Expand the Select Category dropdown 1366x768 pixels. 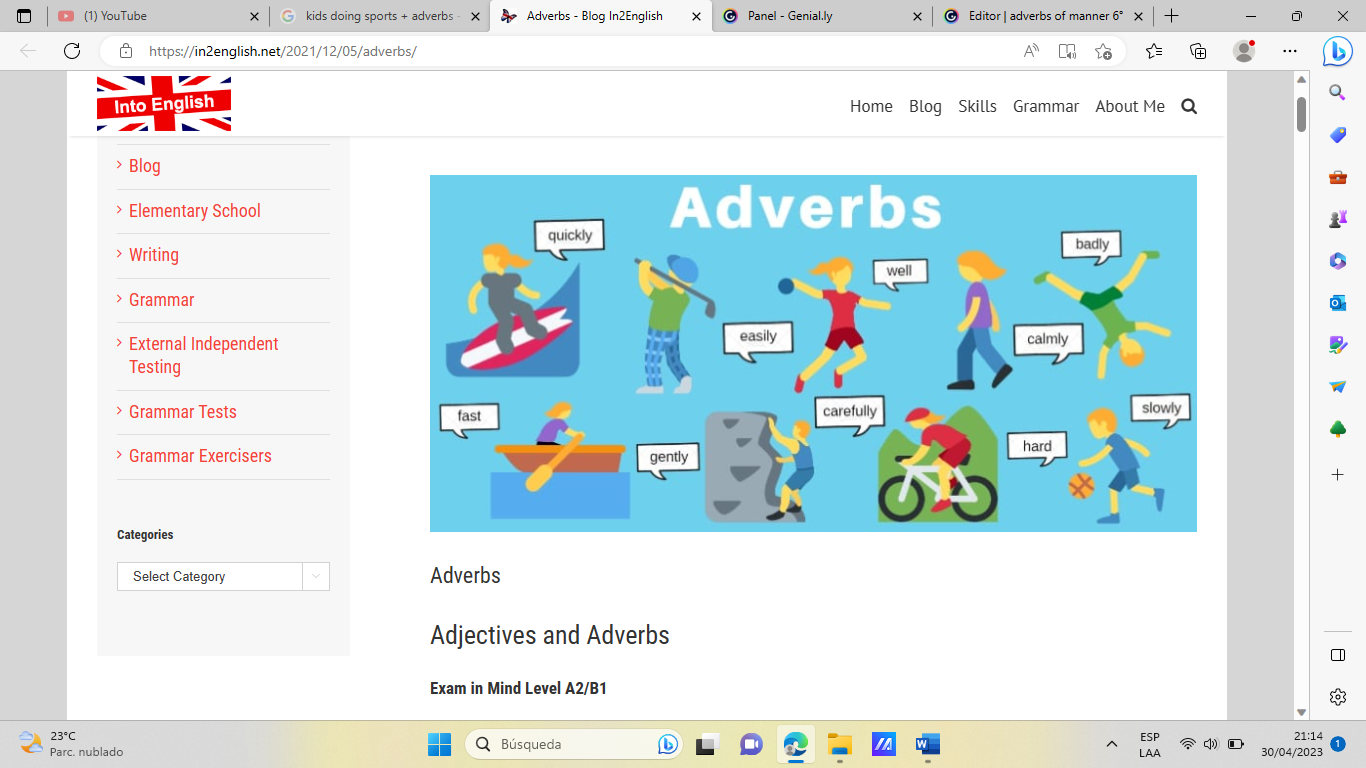(223, 576)
